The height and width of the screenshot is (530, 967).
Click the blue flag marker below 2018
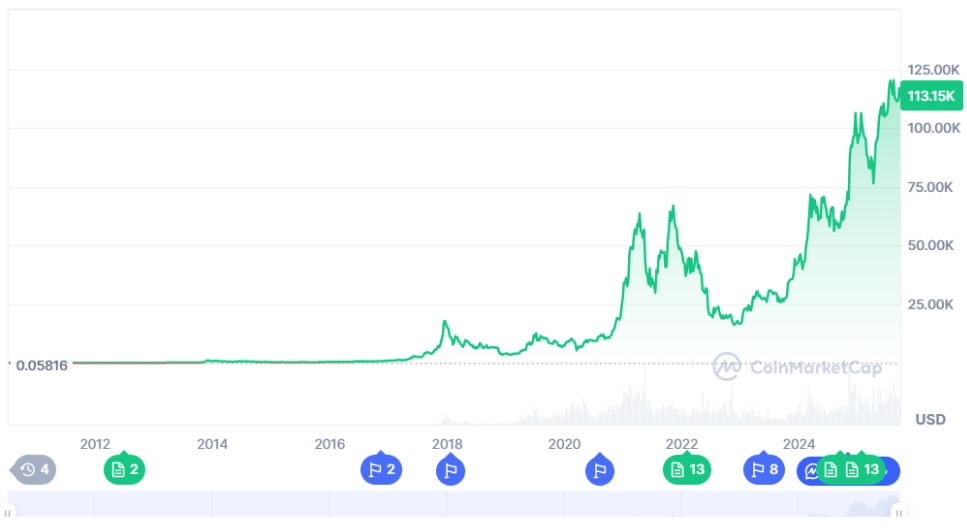click(x=450, y=469)
